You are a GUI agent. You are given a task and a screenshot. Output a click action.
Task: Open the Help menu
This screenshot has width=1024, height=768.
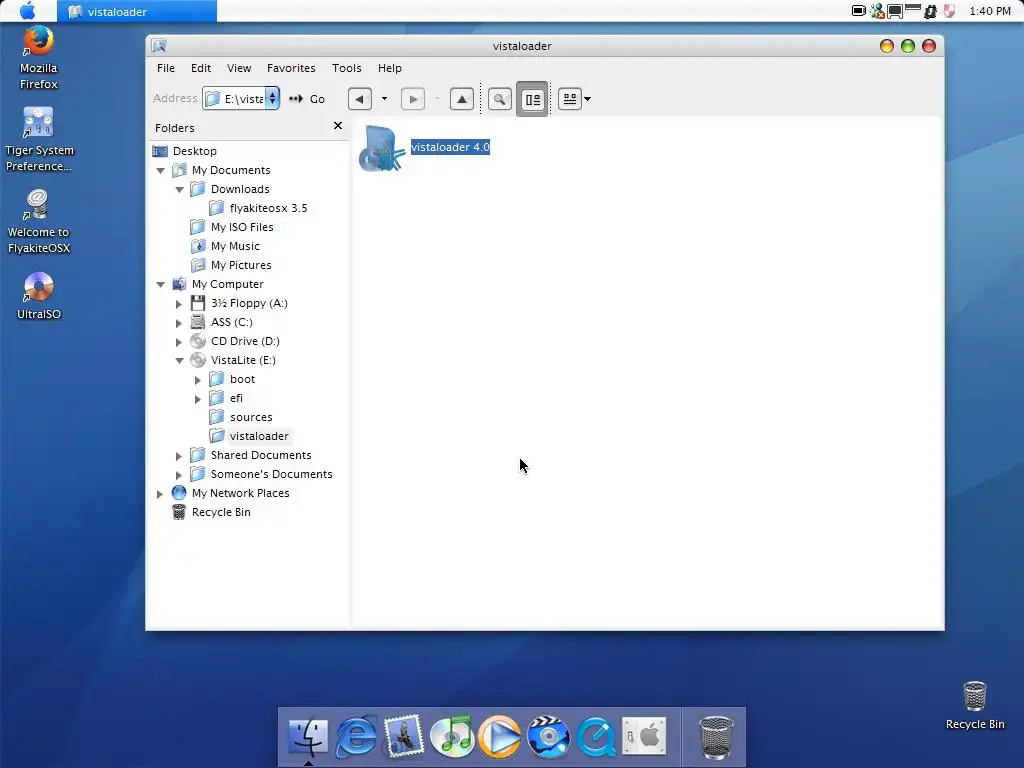coord(390,68)
